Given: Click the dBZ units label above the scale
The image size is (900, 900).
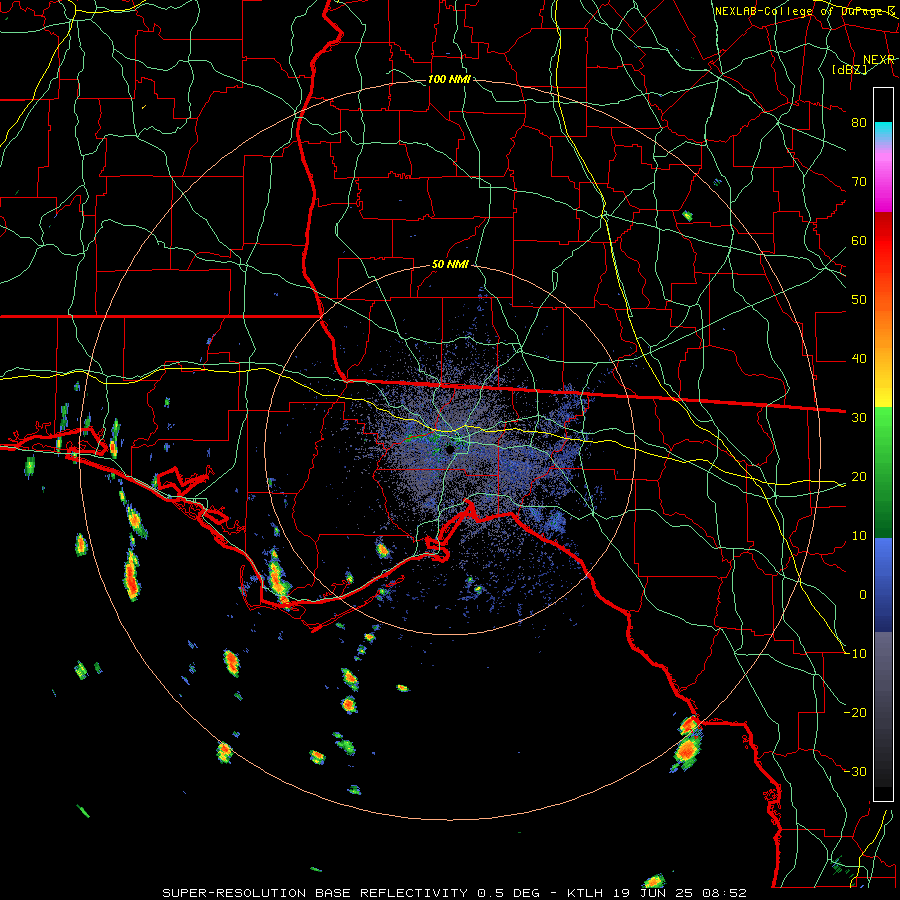Looking at the screenshot, I should [x=850, y=69].
